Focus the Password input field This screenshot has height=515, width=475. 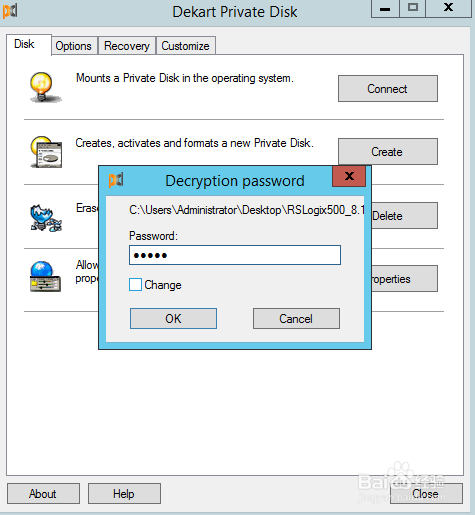[x=235, y=255]
